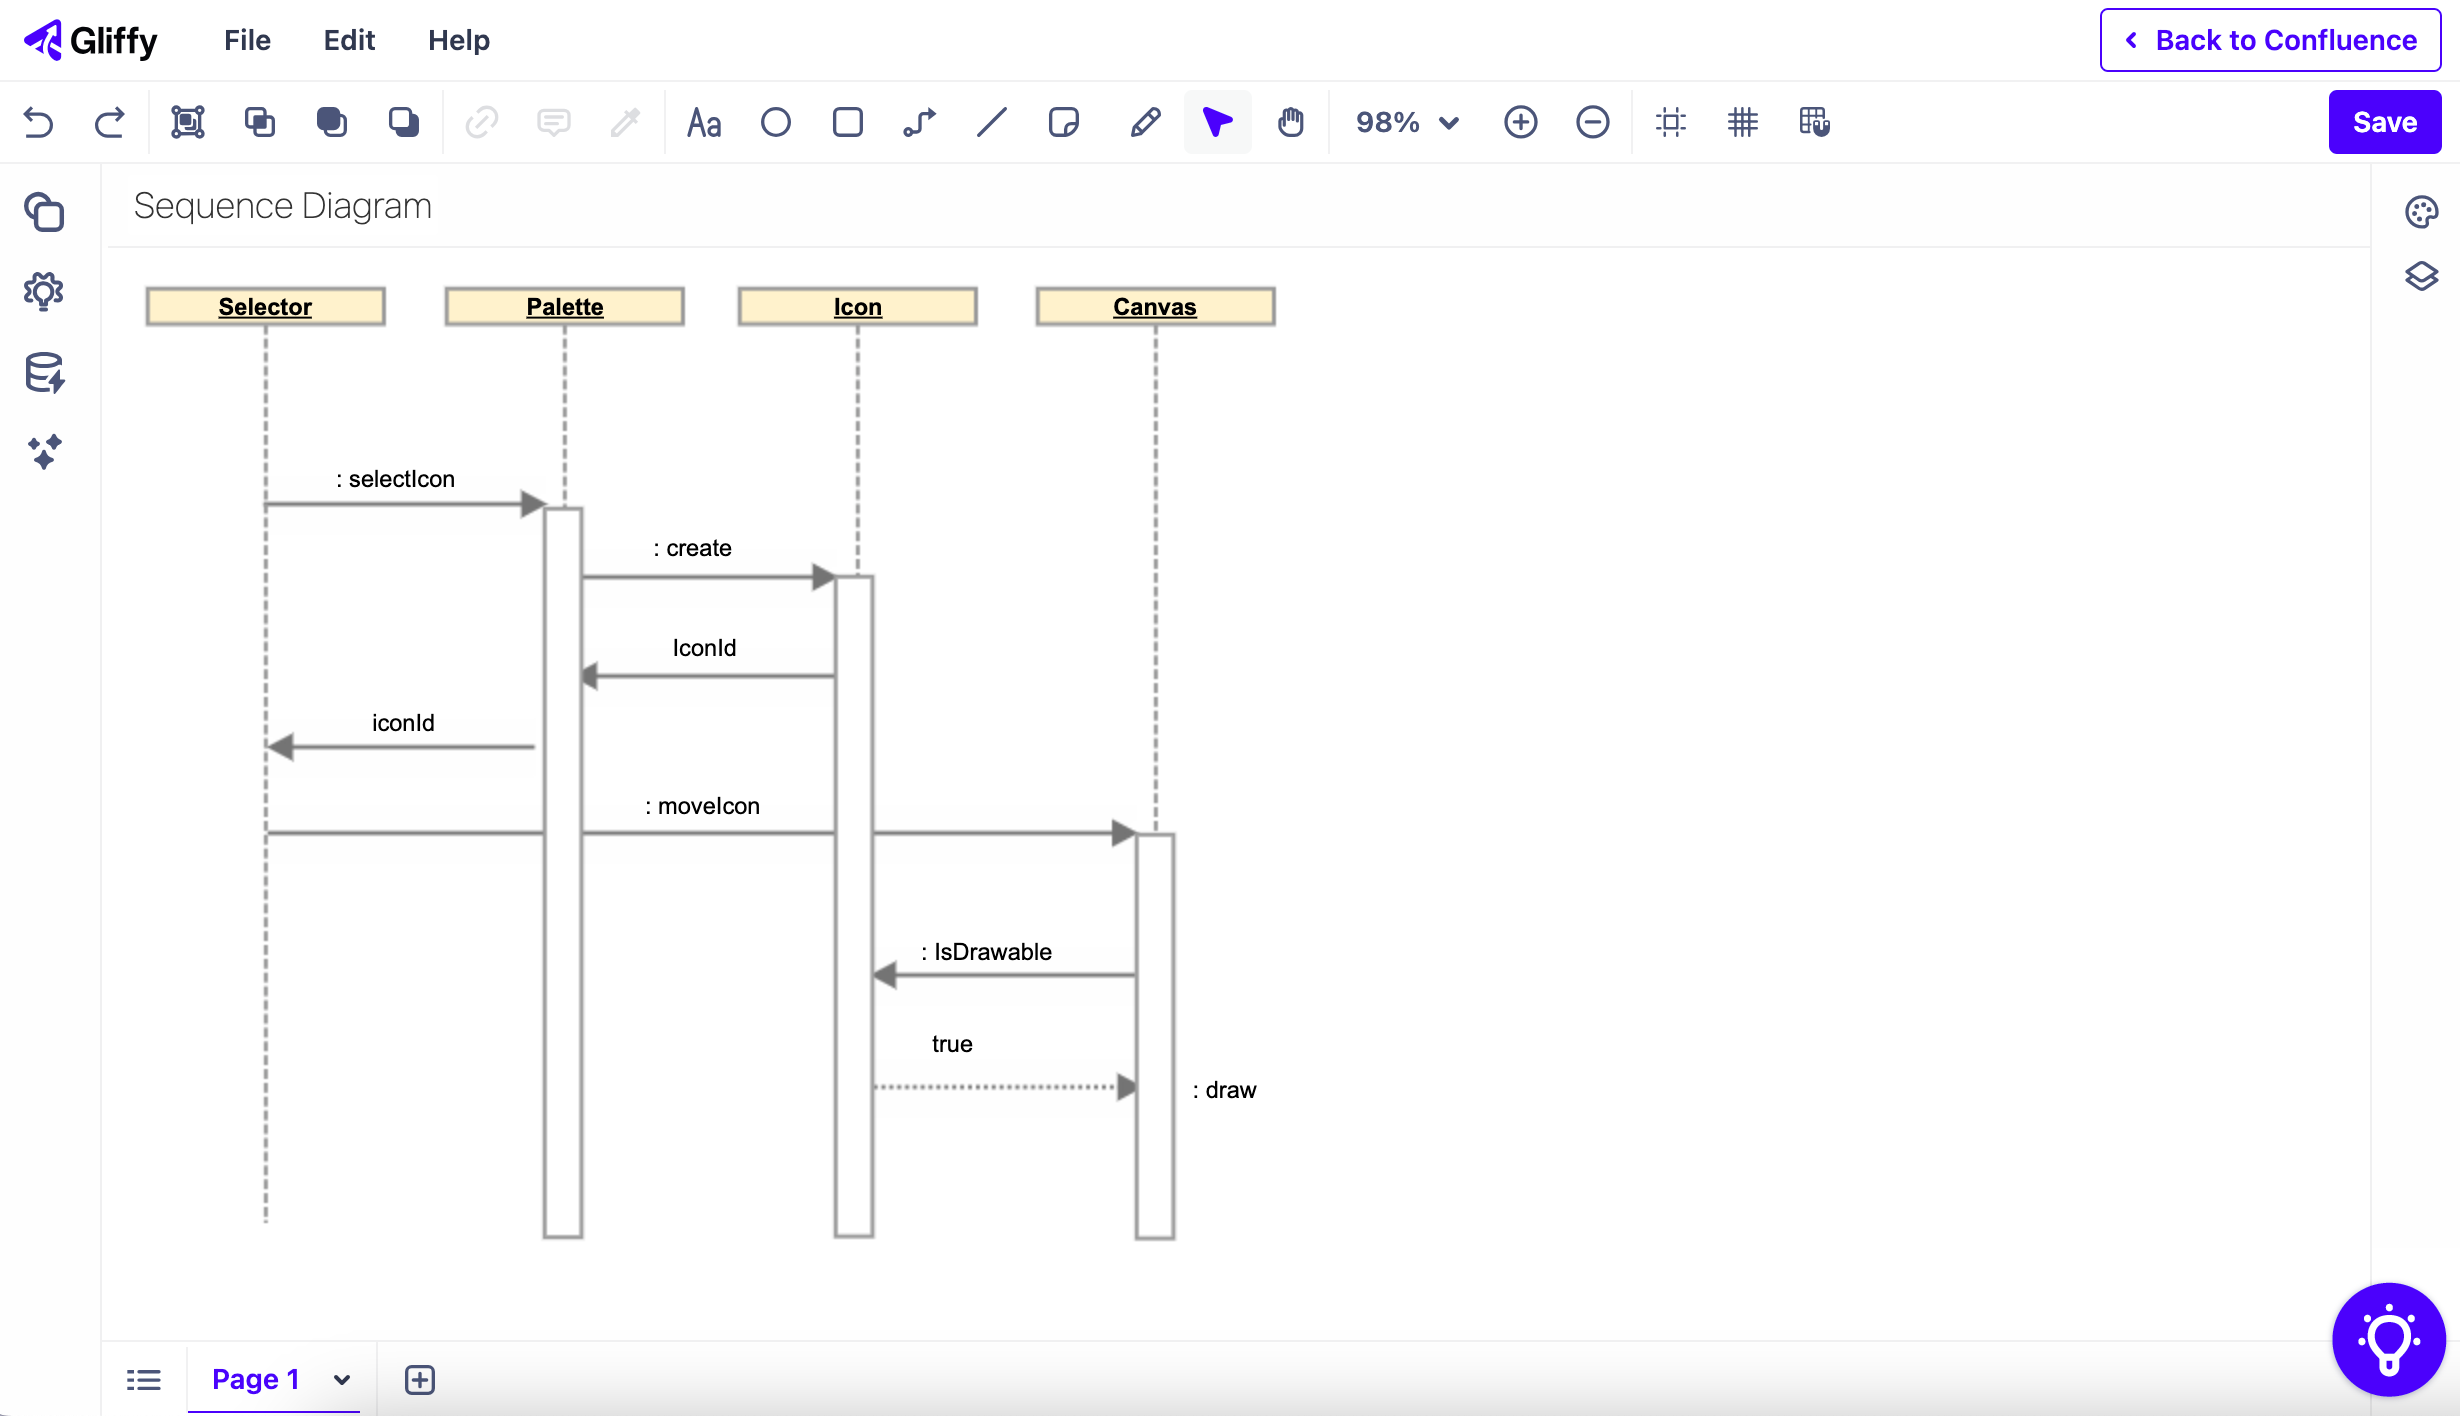The width and height of the screenshot is (2460, 1416).
Task: Undo the last action
Action: click(38, 122)
